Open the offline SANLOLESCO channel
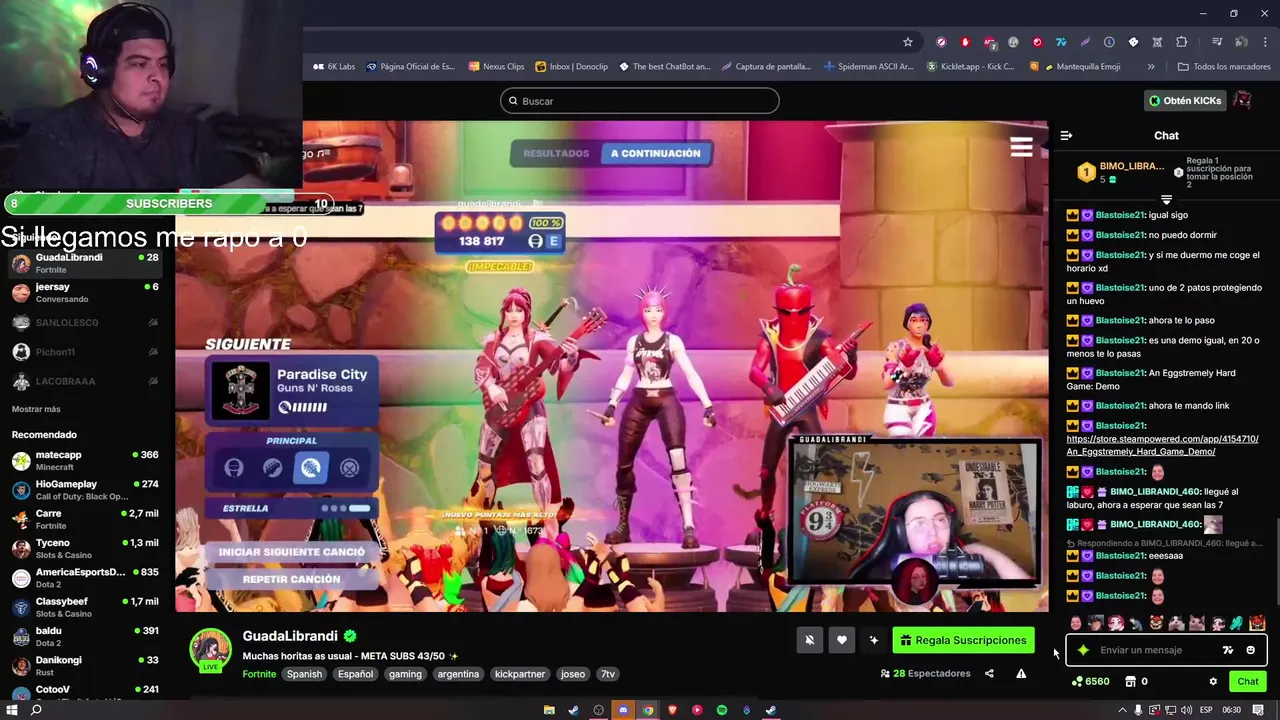The width and height of the screenshot is (1280, 720). 87,323
